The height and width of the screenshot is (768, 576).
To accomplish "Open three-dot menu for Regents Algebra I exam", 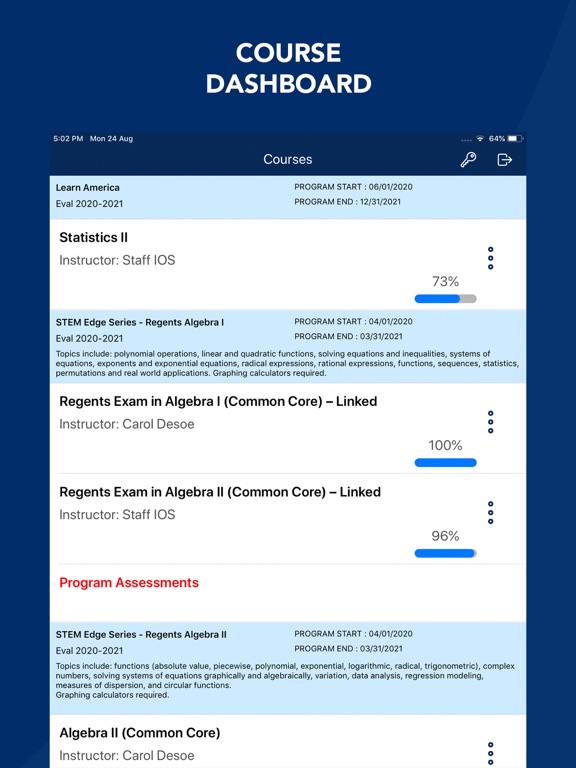I will pos(490,422).
